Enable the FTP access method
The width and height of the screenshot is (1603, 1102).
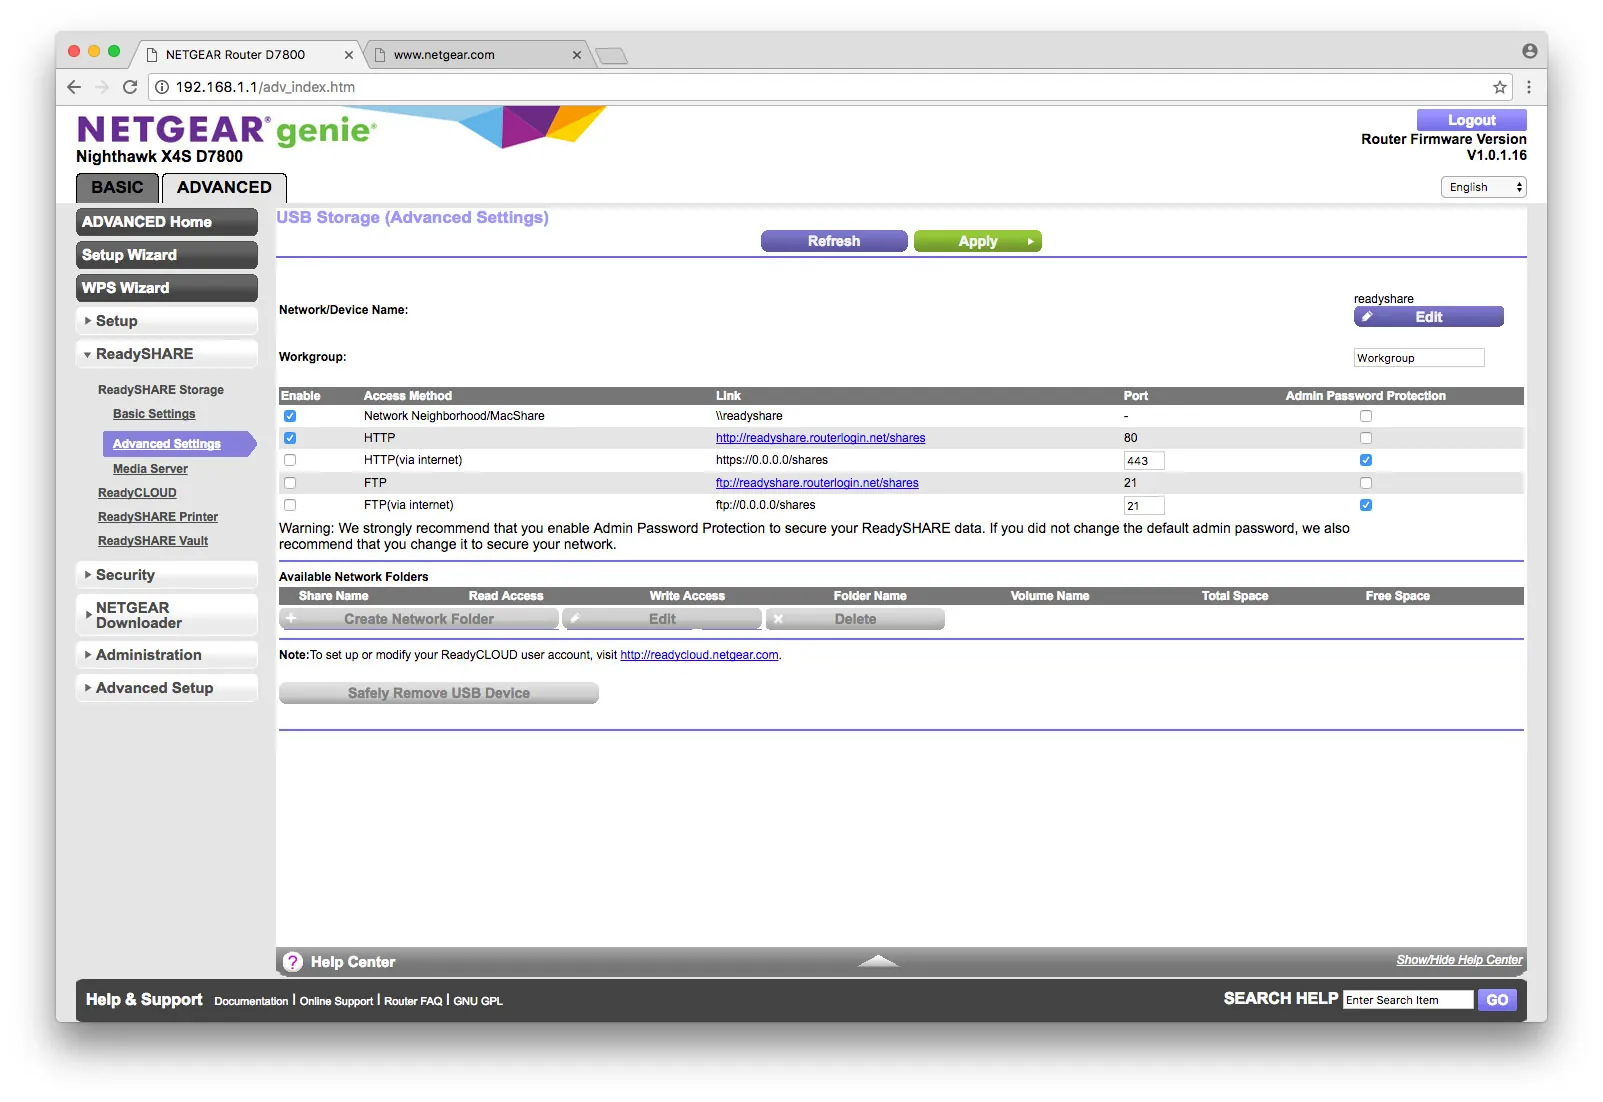[x=290, y=483]
